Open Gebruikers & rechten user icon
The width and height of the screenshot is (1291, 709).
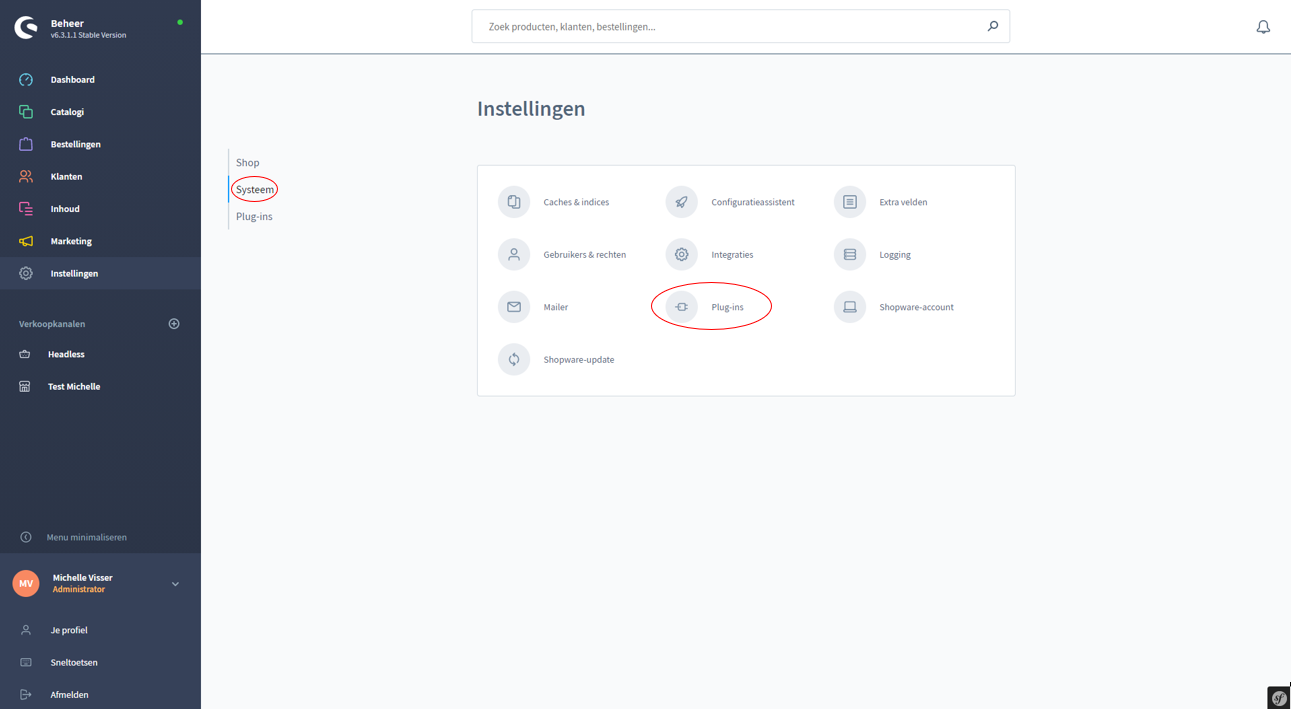pos(514,255)
